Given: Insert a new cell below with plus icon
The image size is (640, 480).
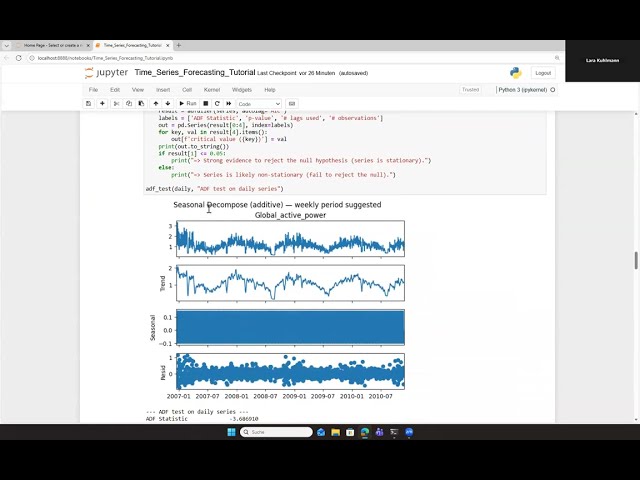Looking at the screenshot, I should (102, 104).
